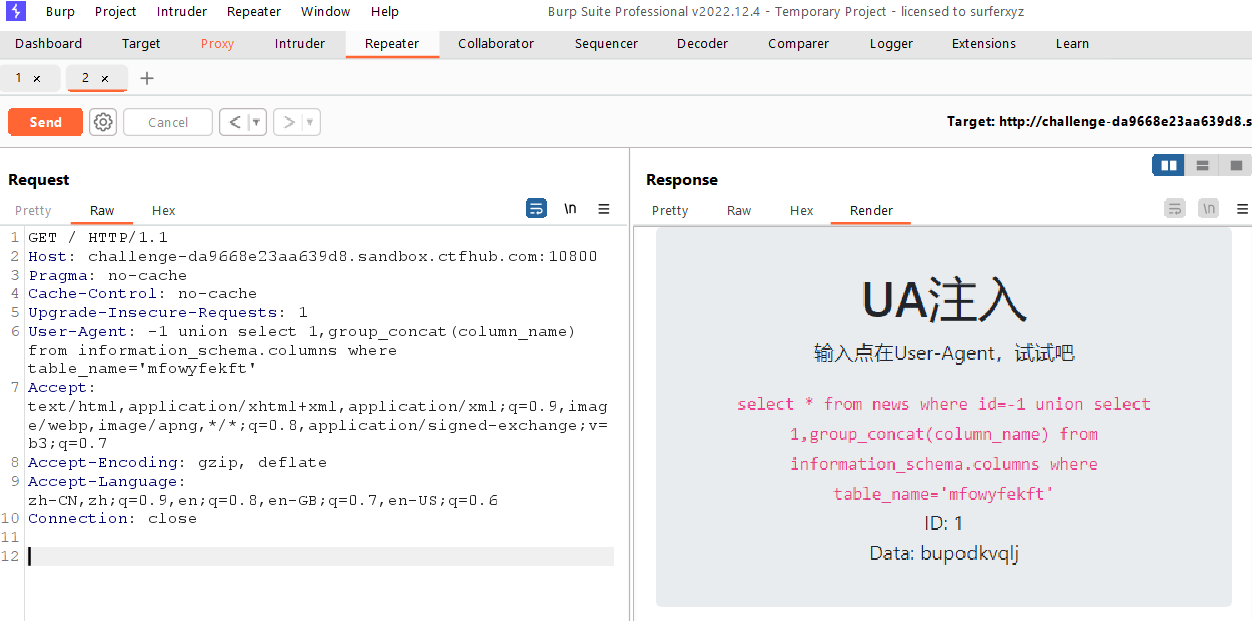
Task: Add a new Repeater tab
Action: pos(147,78)
